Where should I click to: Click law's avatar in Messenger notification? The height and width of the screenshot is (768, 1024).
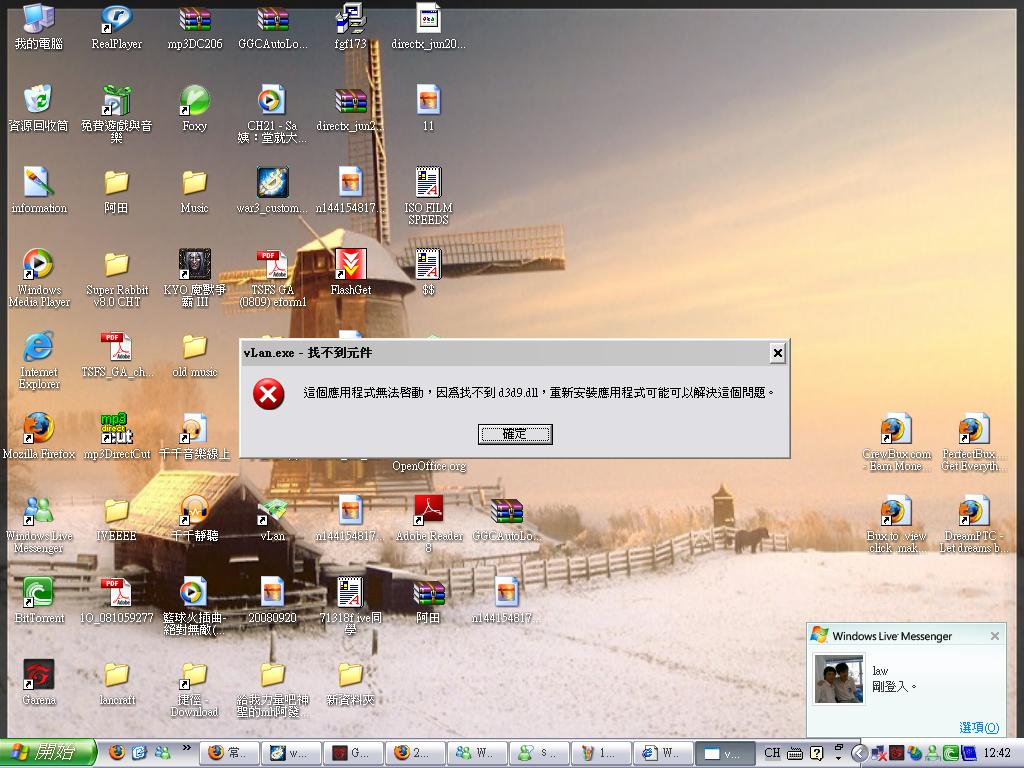pyautogui.click(x=839, y=680)
